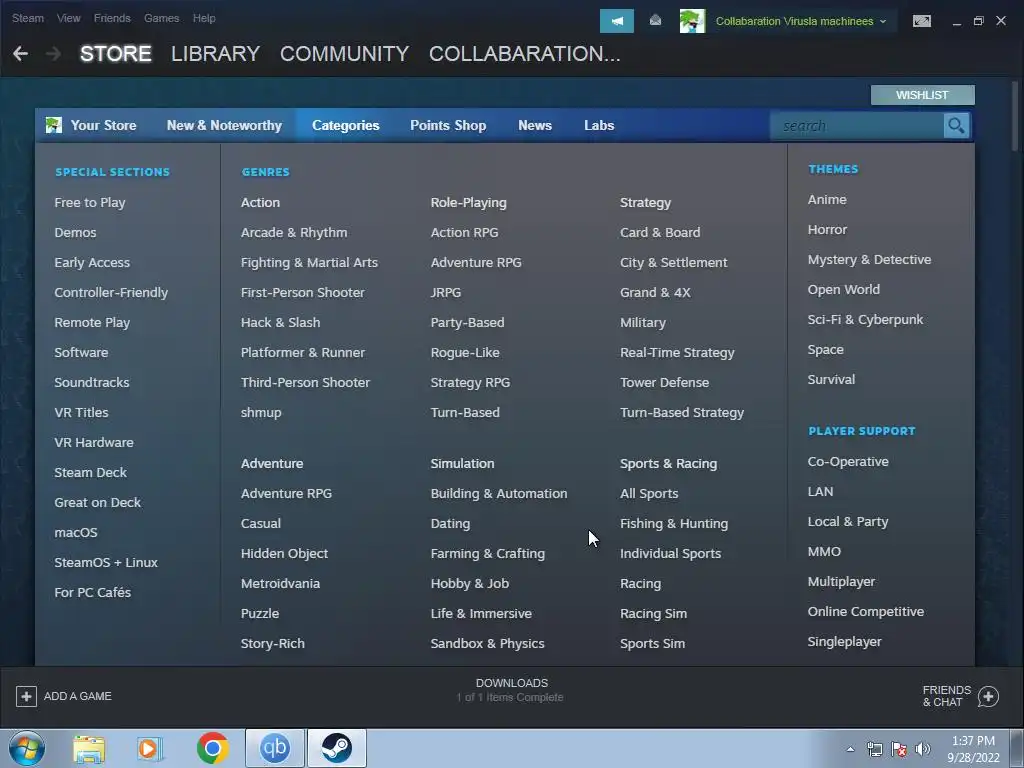Open the Free to Play section
Screen dimensions: 1024x768
tap(89, 202)
